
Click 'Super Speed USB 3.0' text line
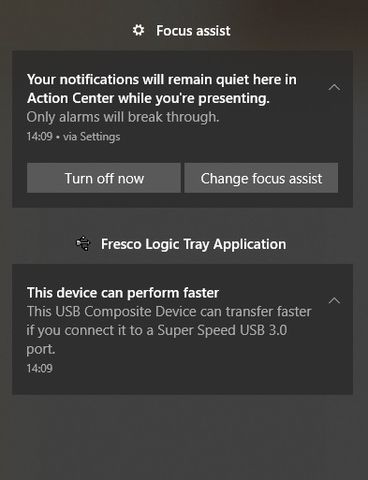tap(222, 330)
